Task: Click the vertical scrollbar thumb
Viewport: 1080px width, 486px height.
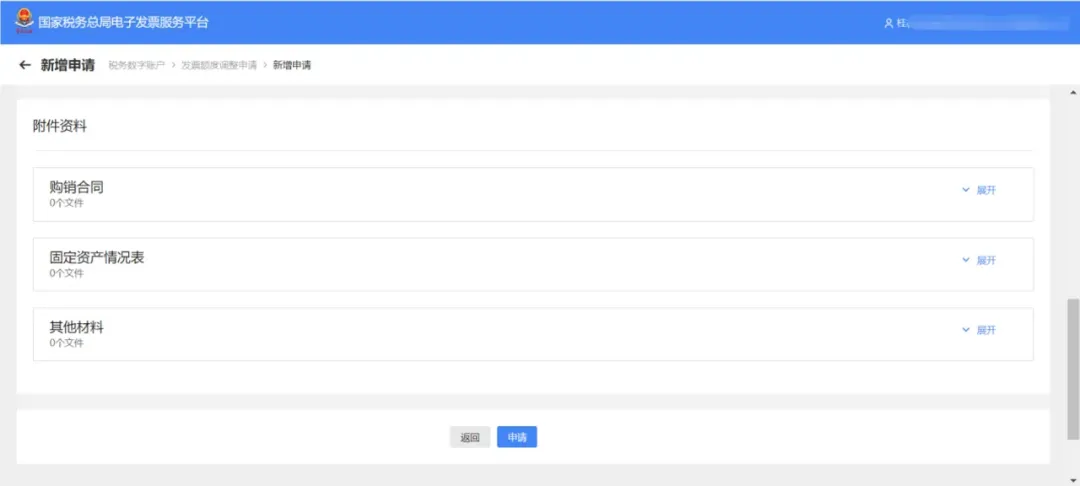Action: tap(1073, 369)
